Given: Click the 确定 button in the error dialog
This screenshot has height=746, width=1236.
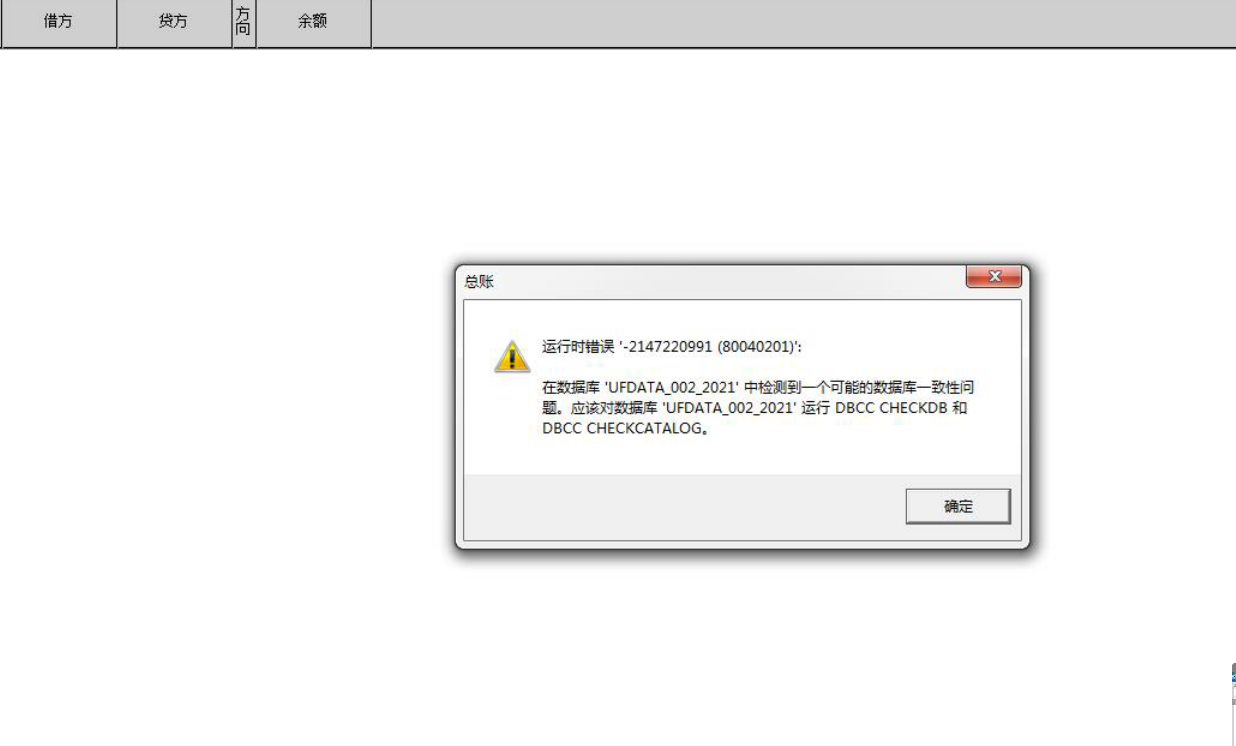Looking at the screenshot, I should (x=958, y=506).
